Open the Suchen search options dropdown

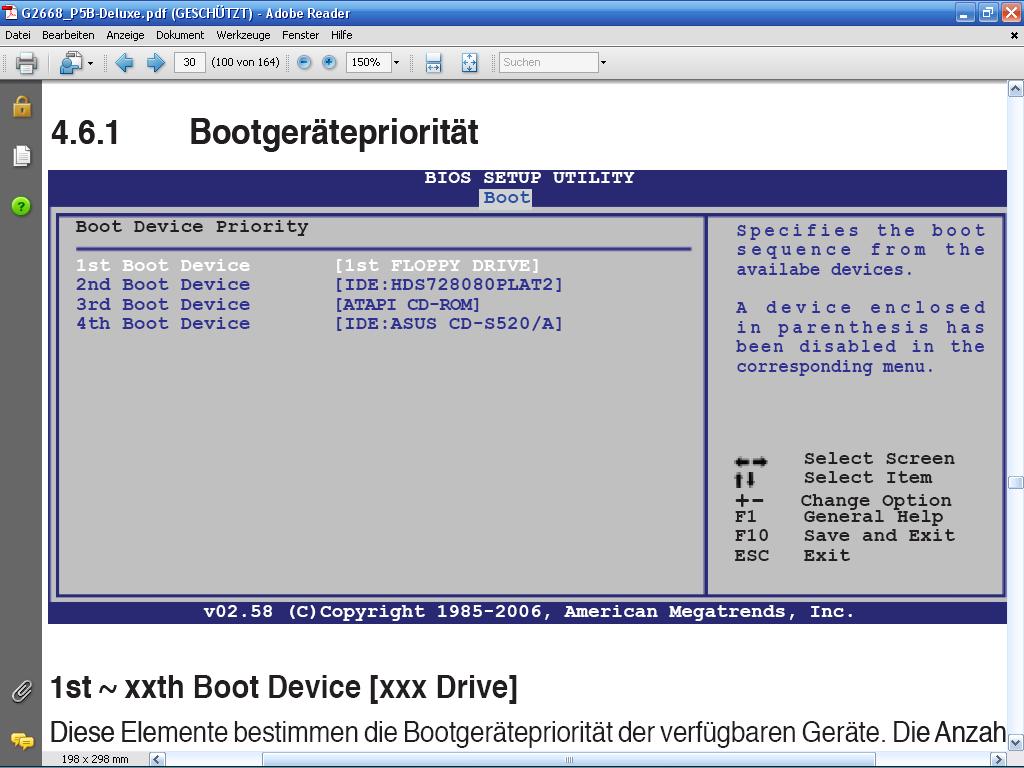pyautogui.click(x=603, y=63)
